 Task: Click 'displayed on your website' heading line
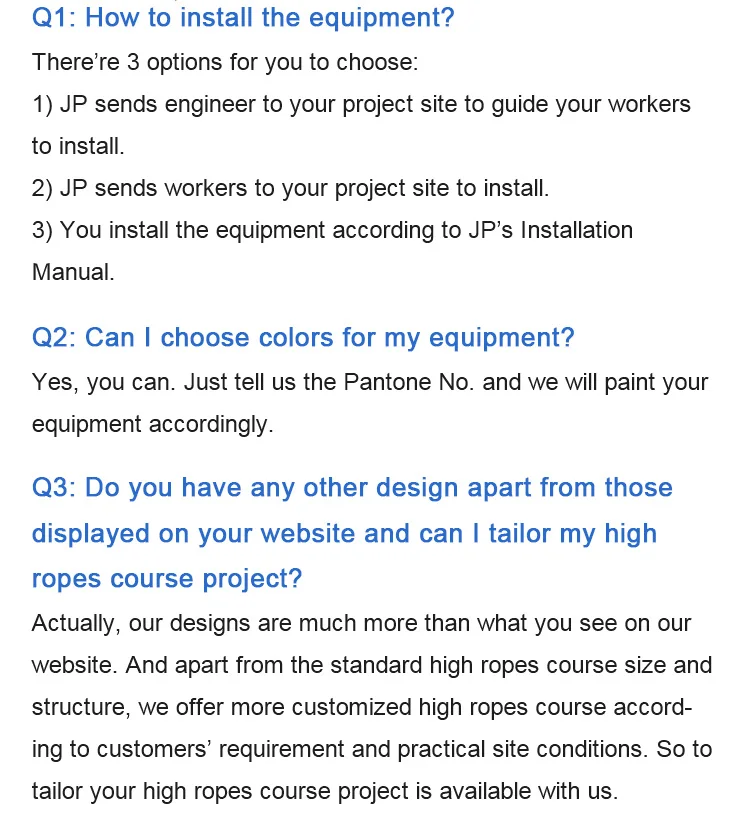point(344,533)
